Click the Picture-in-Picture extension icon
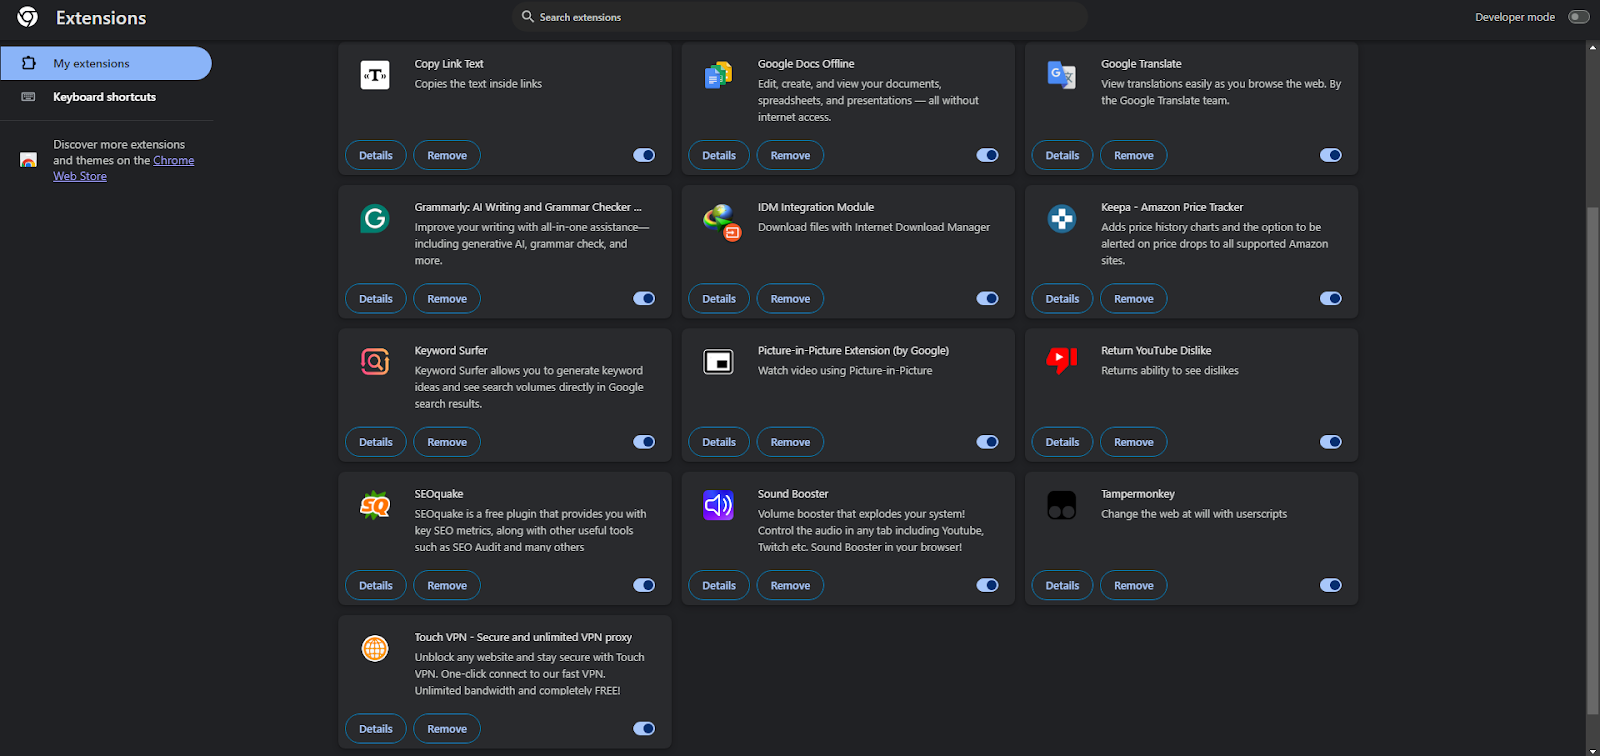The height and width of the screenshot is (756, 1600). 718,361
